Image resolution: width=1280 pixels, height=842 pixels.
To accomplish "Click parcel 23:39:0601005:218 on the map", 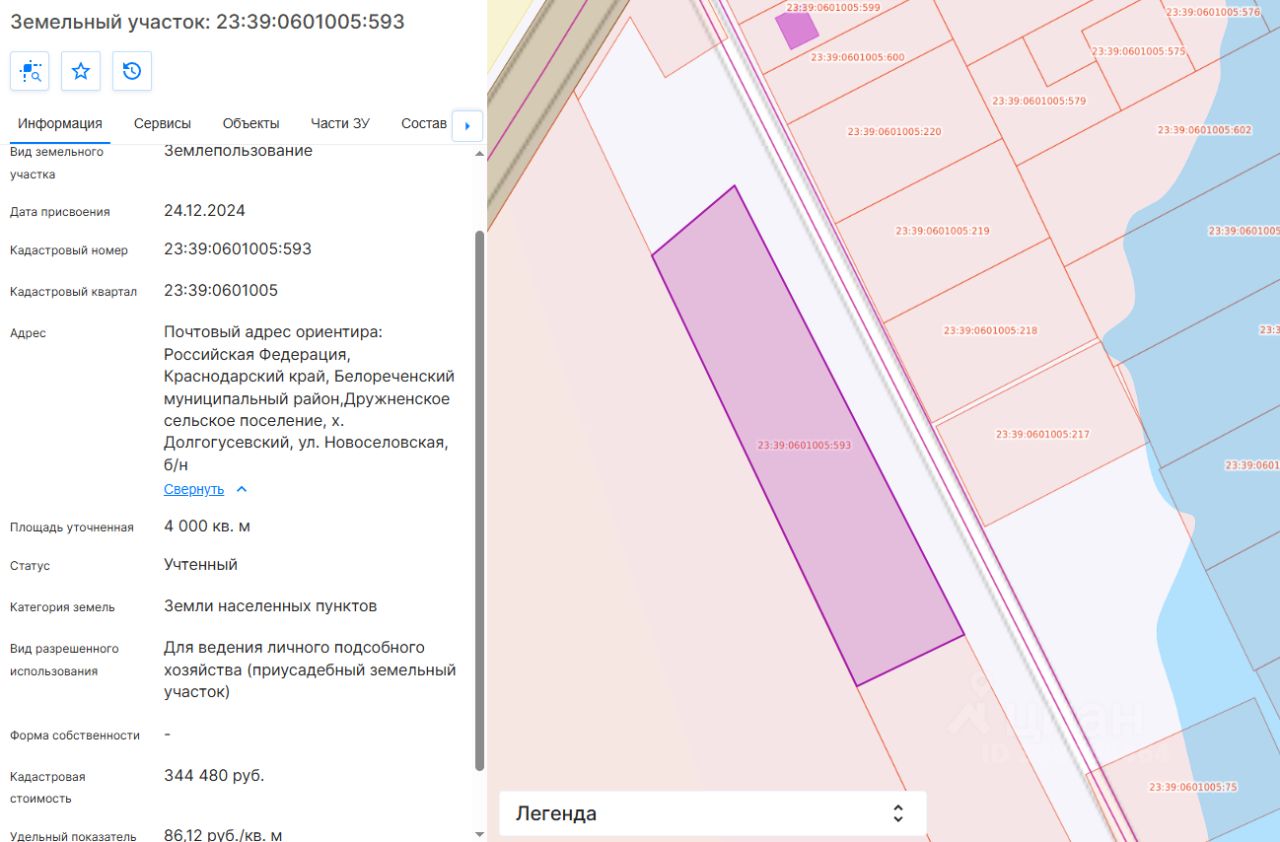I will [x=990, y=330].
